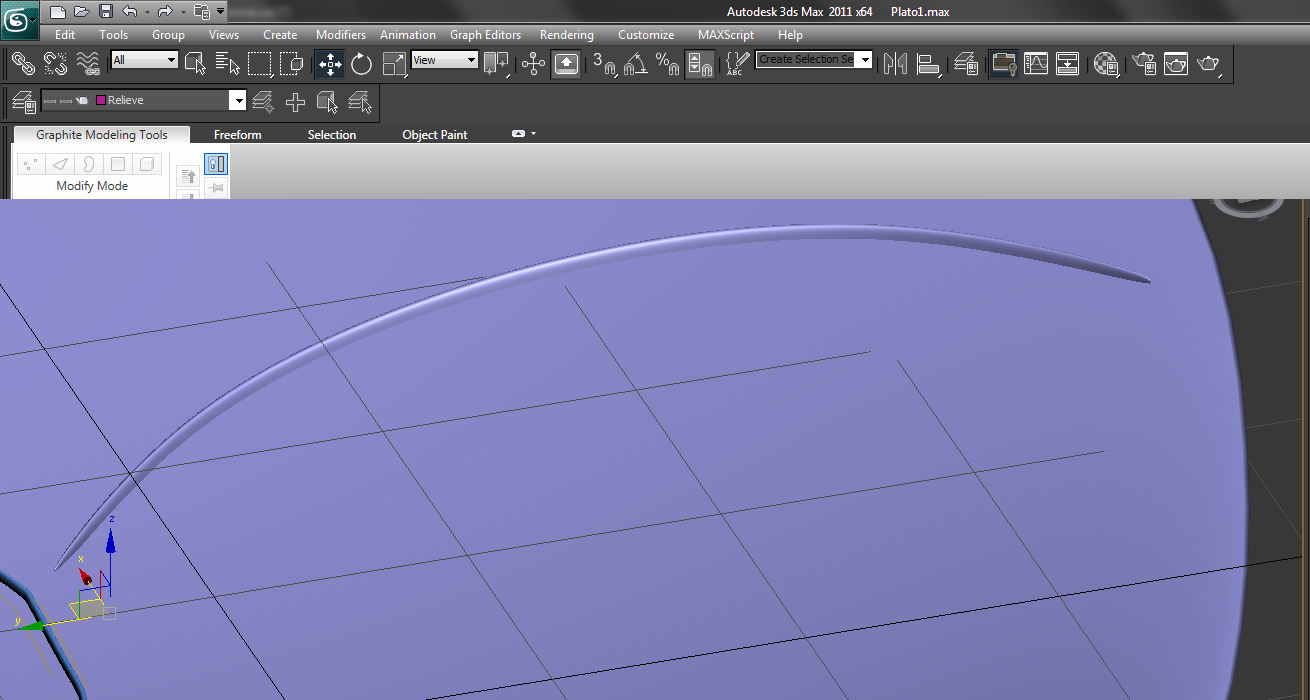The width and height of the screenshot is (1310, 700).
Task: Open the Rendered Frame Window
Action: pyautogui.click(x=1176, y=64)
